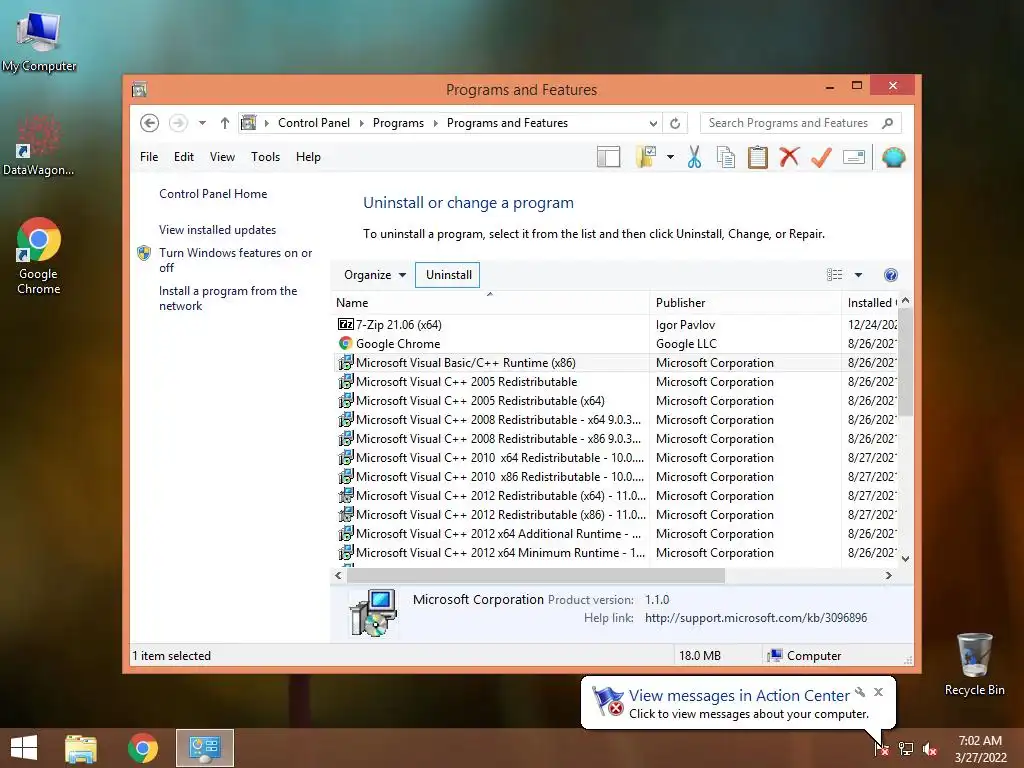The image size is (1024, 768).
Task: Open the View menu
Action: tap(222, 157)
